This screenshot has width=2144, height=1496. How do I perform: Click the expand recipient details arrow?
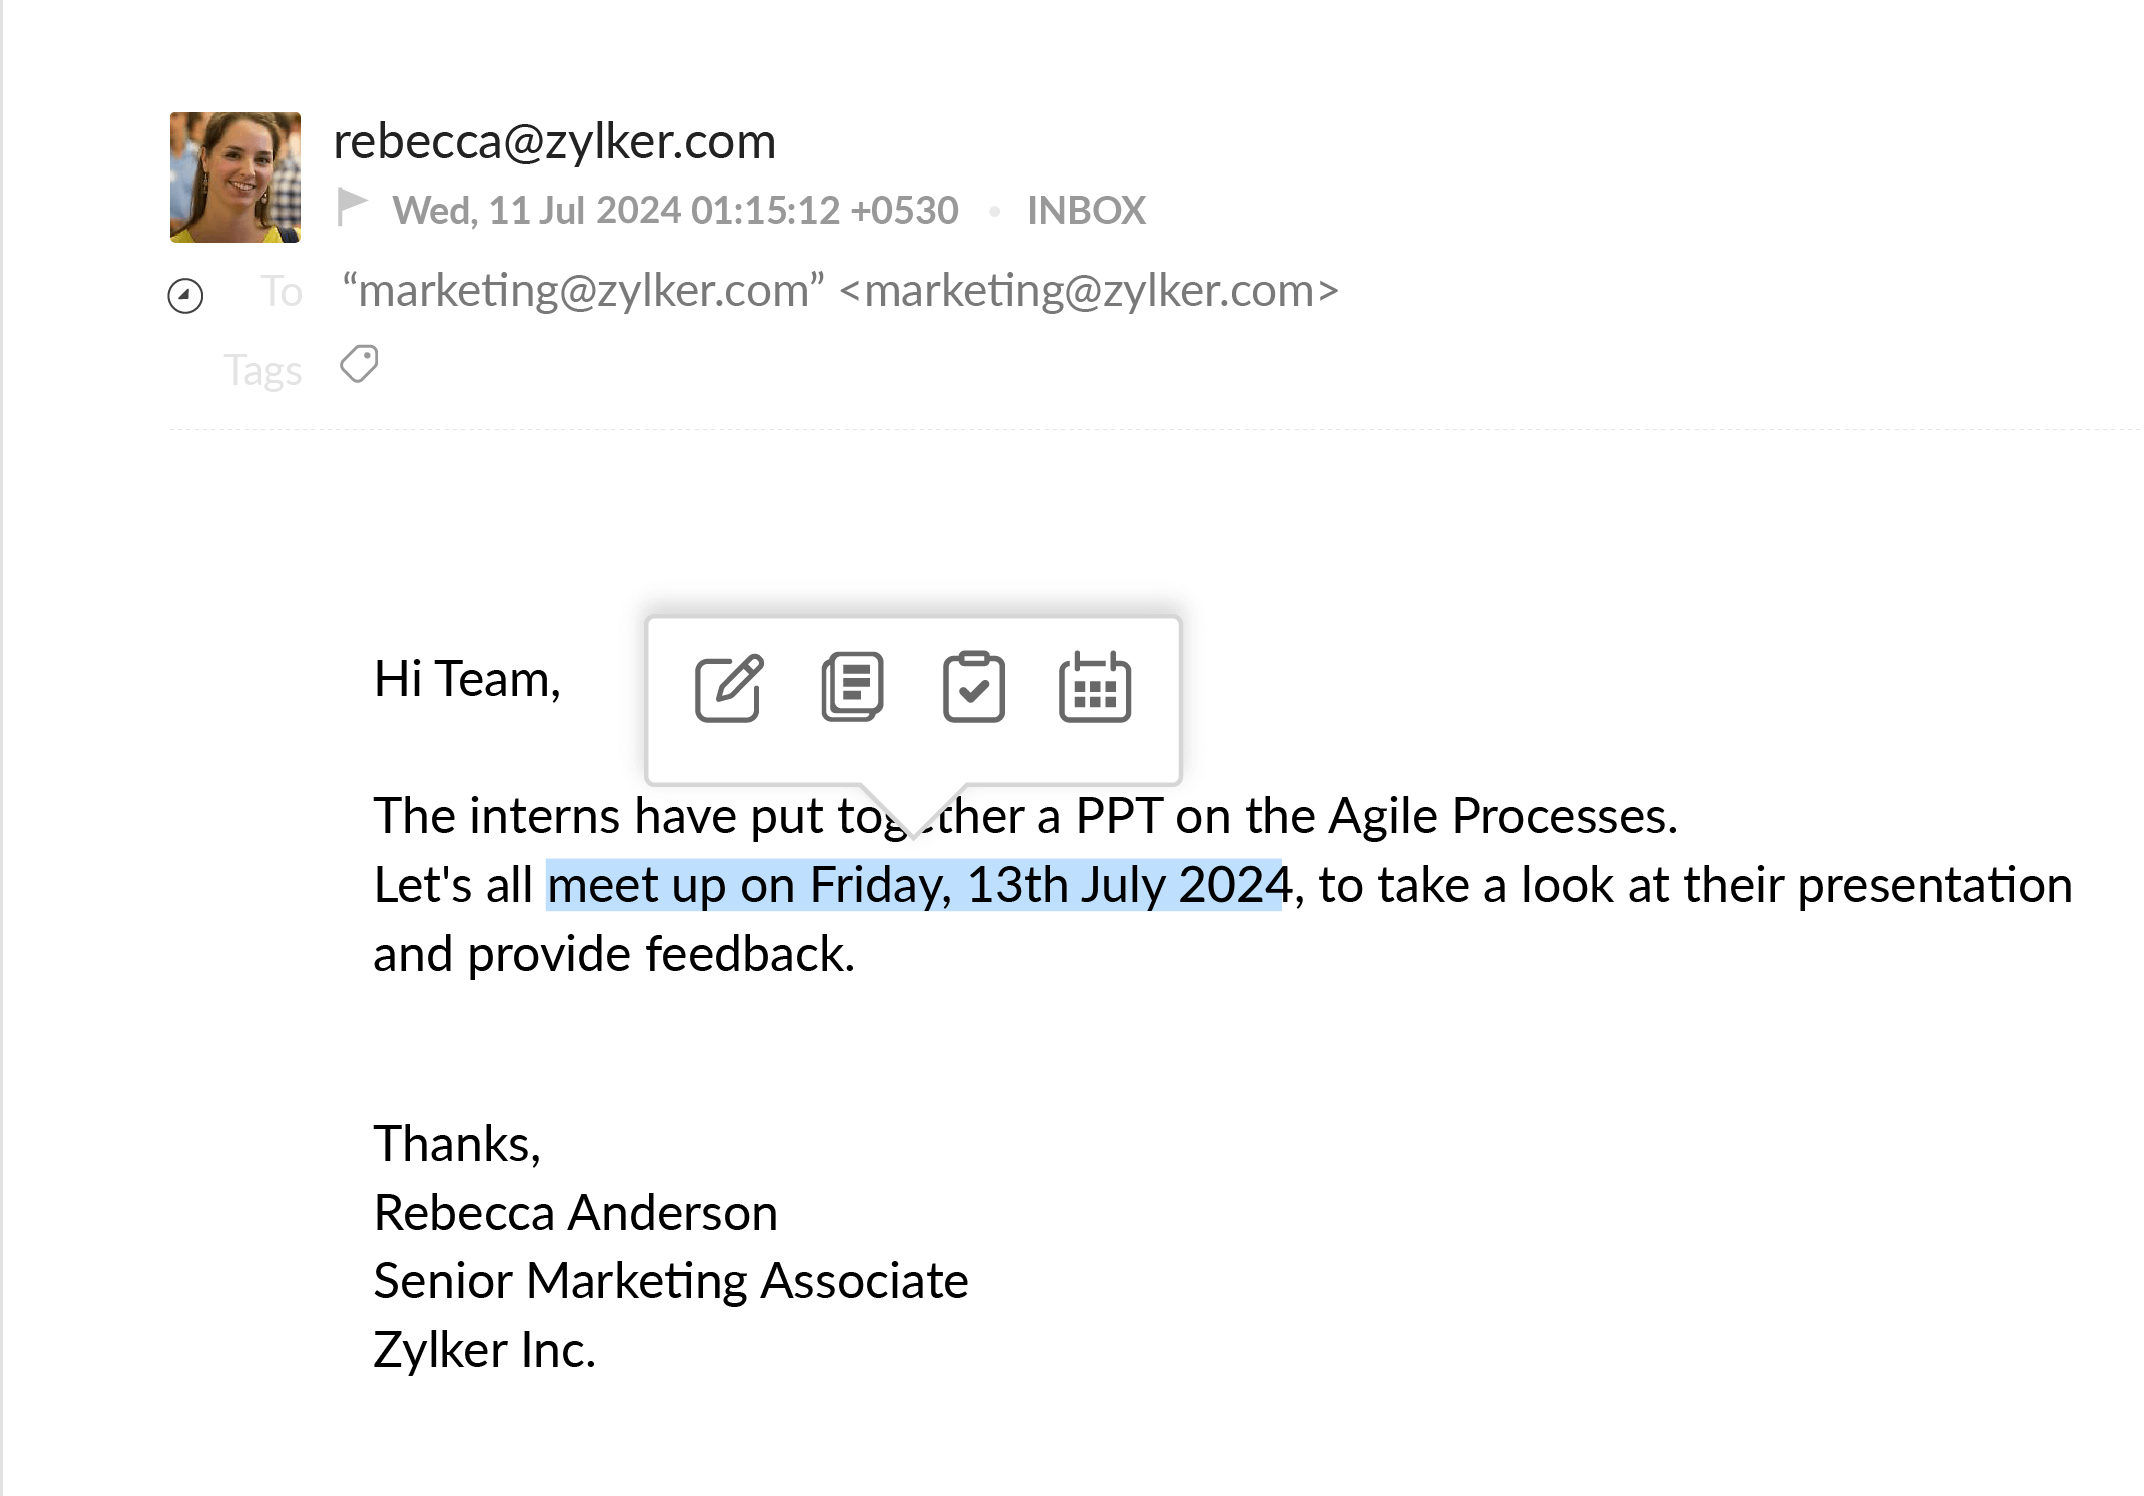184,292
